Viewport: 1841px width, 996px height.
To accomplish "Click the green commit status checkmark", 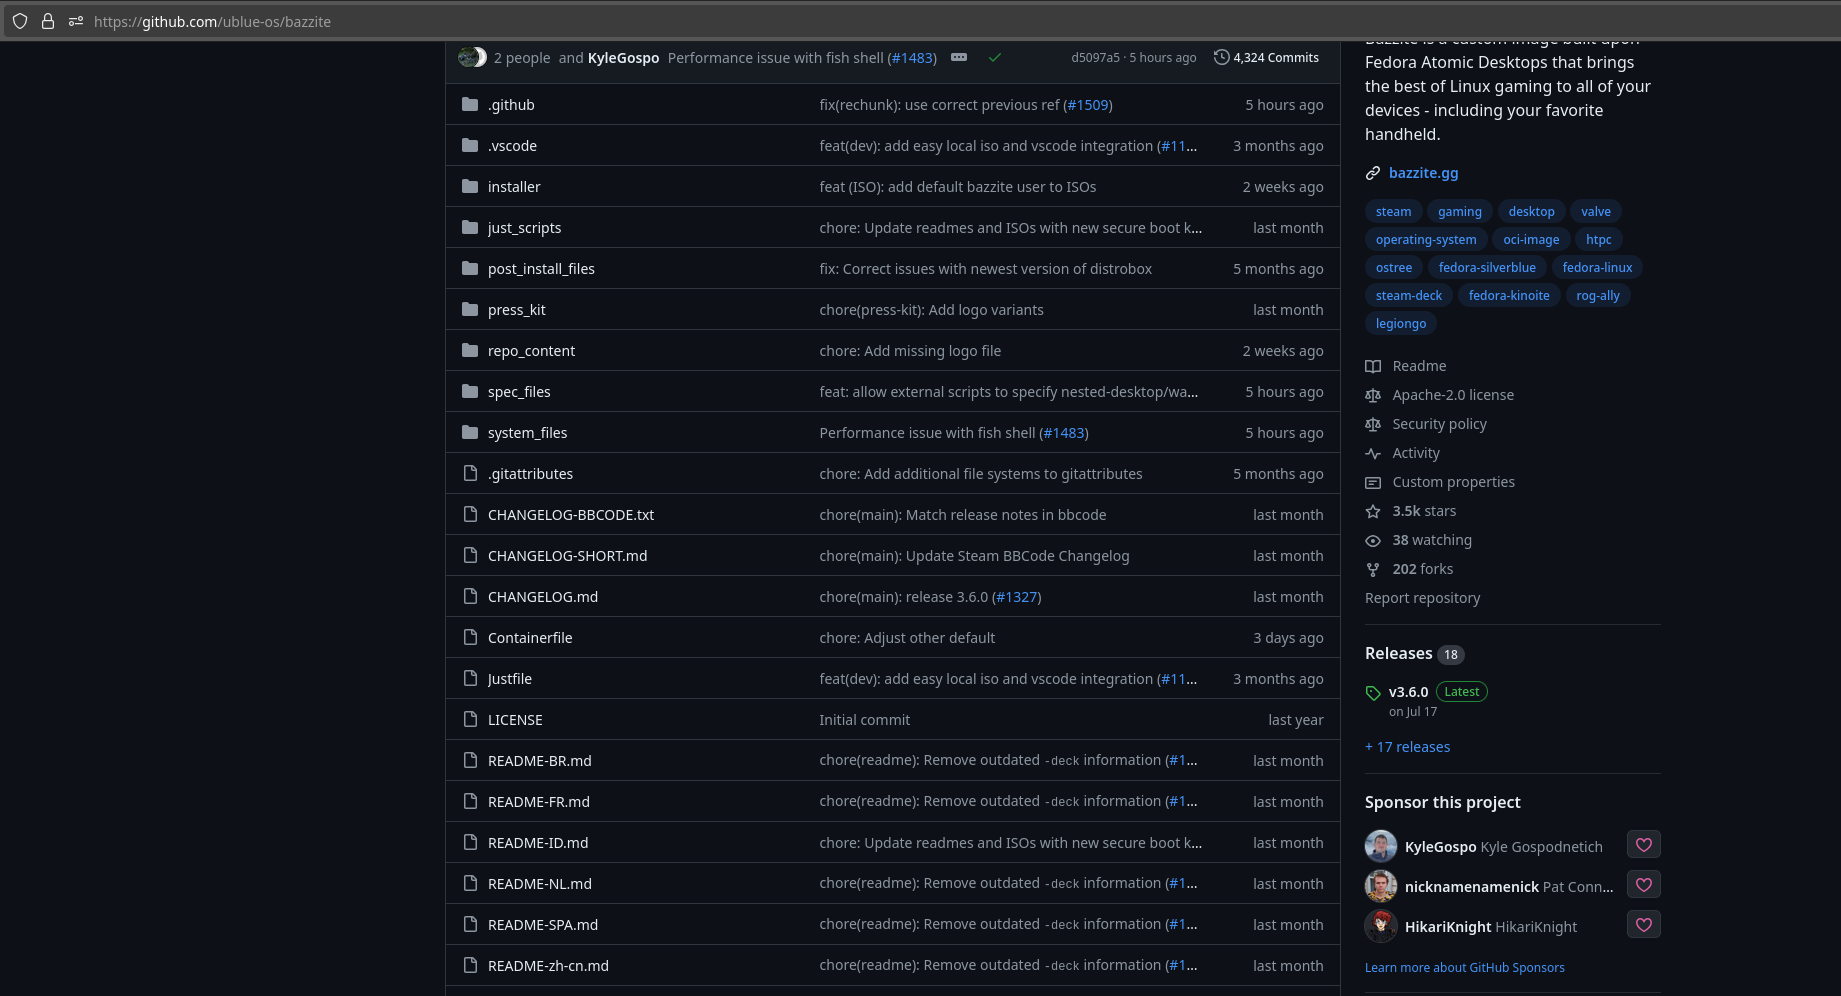I will (x=995, y=57).
